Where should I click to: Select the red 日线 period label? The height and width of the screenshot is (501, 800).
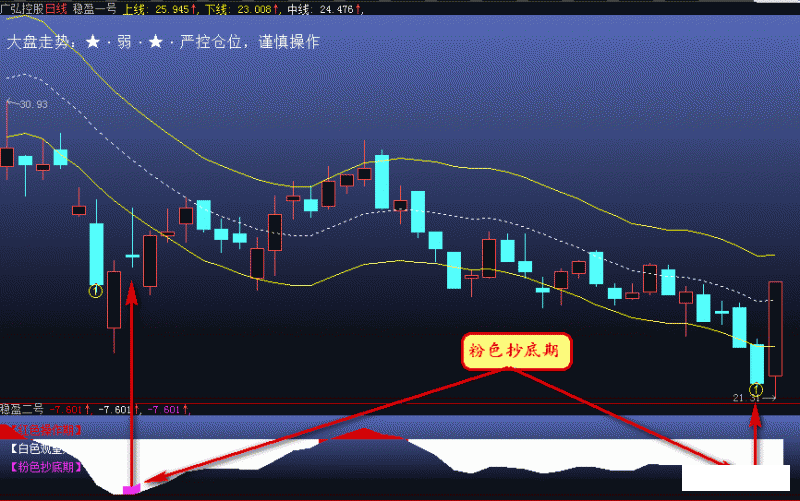coord(56,9)
